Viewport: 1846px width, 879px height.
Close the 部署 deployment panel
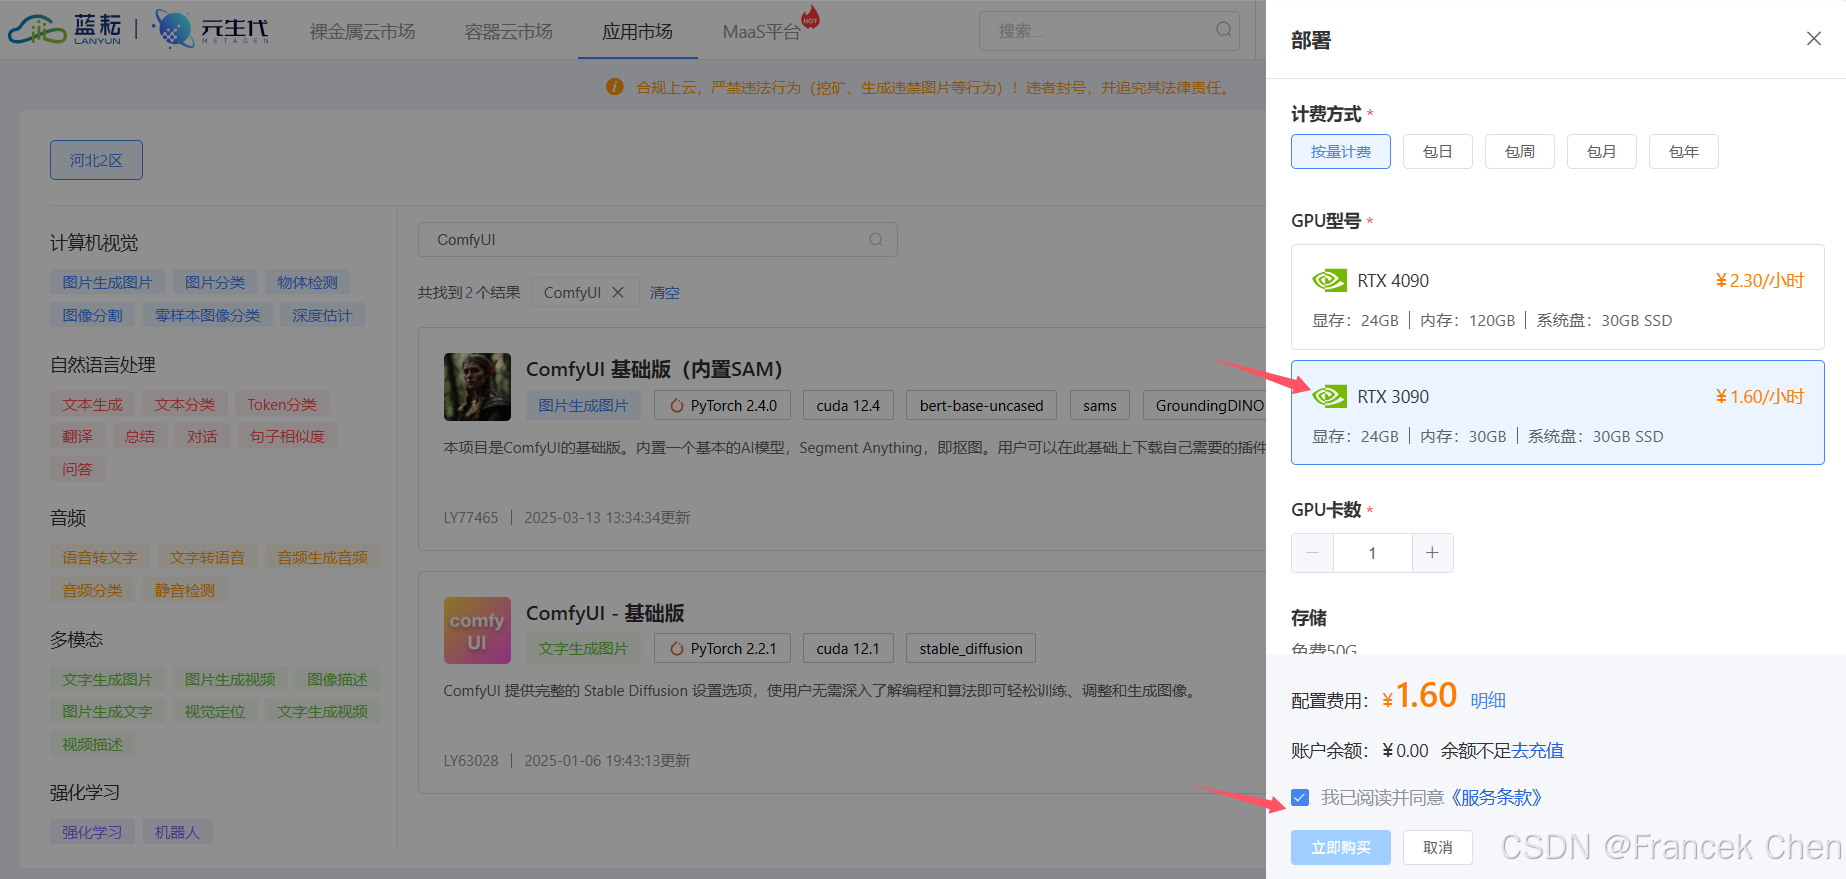pyautogui.click(x=1813, y=39)
